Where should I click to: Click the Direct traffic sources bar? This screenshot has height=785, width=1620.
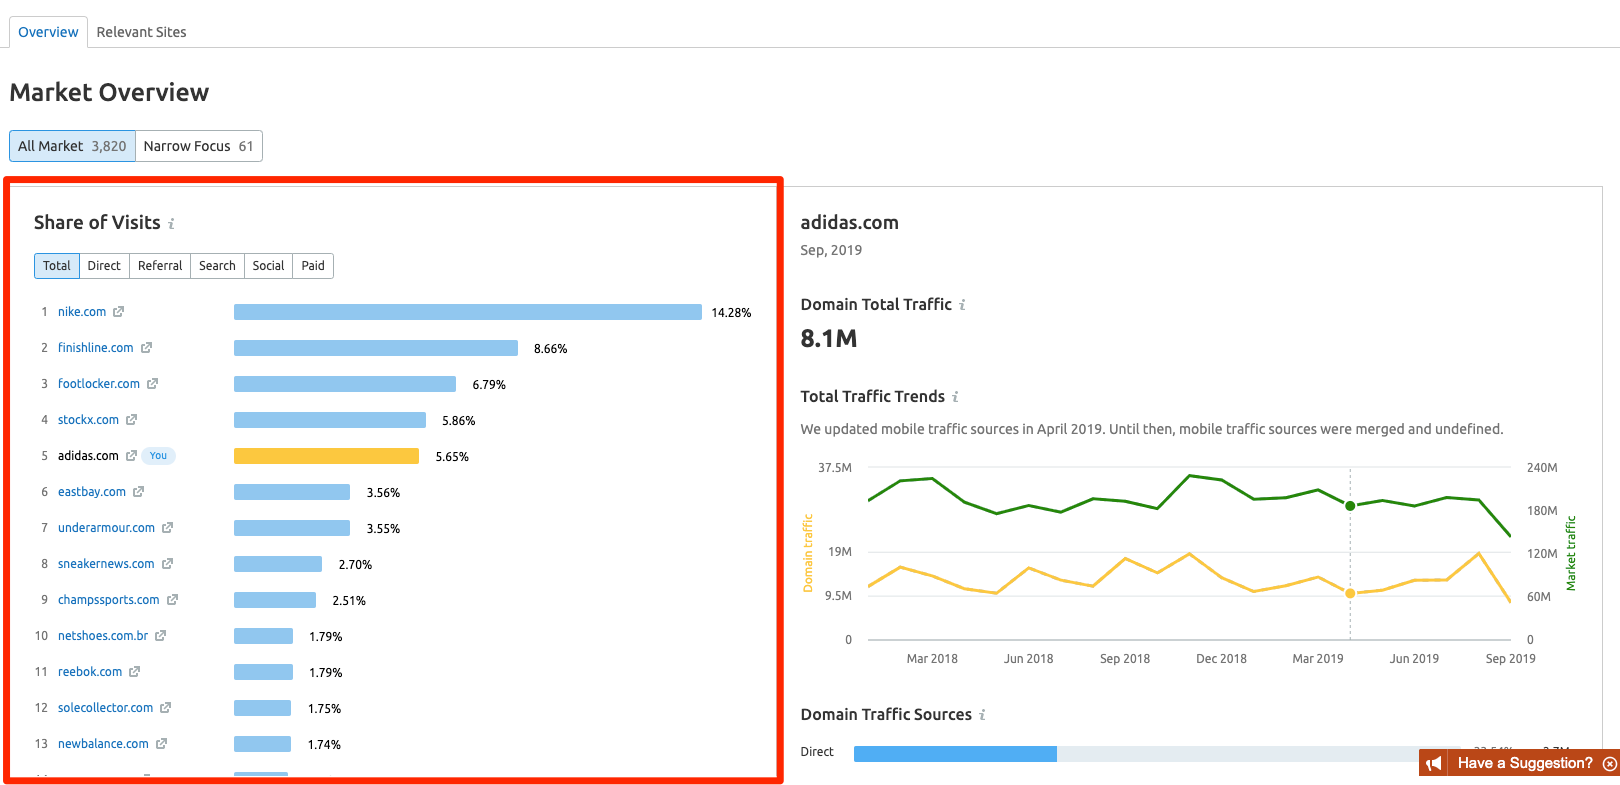(x=955, y=753)
